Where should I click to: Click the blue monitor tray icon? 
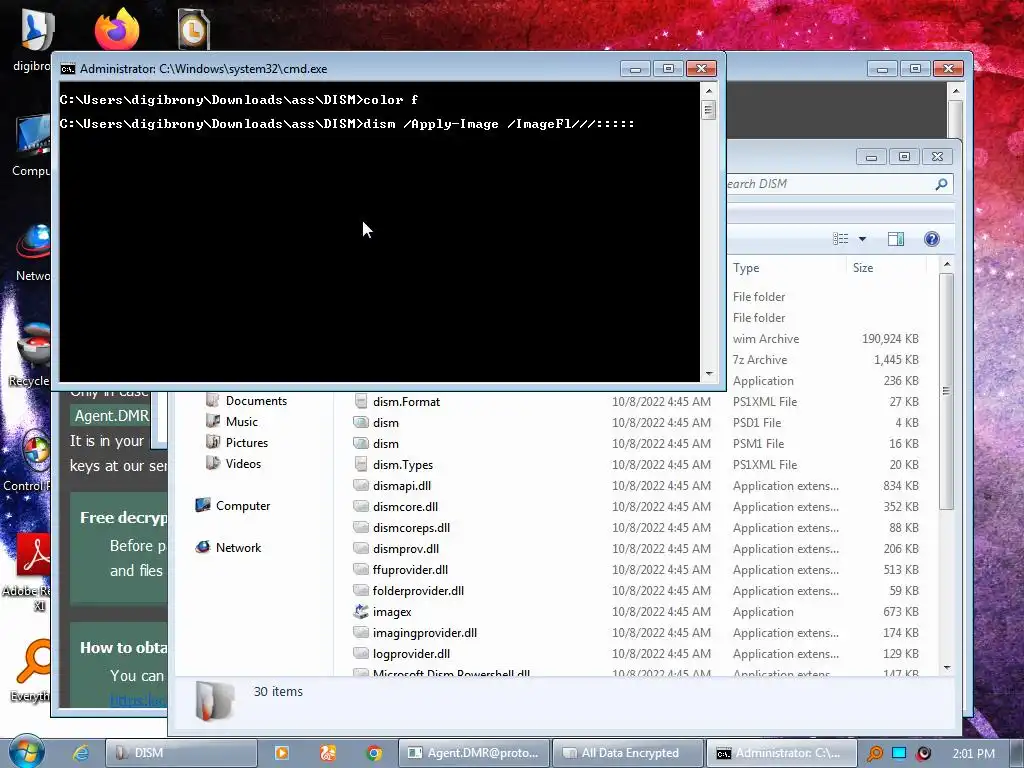point(899,753)
